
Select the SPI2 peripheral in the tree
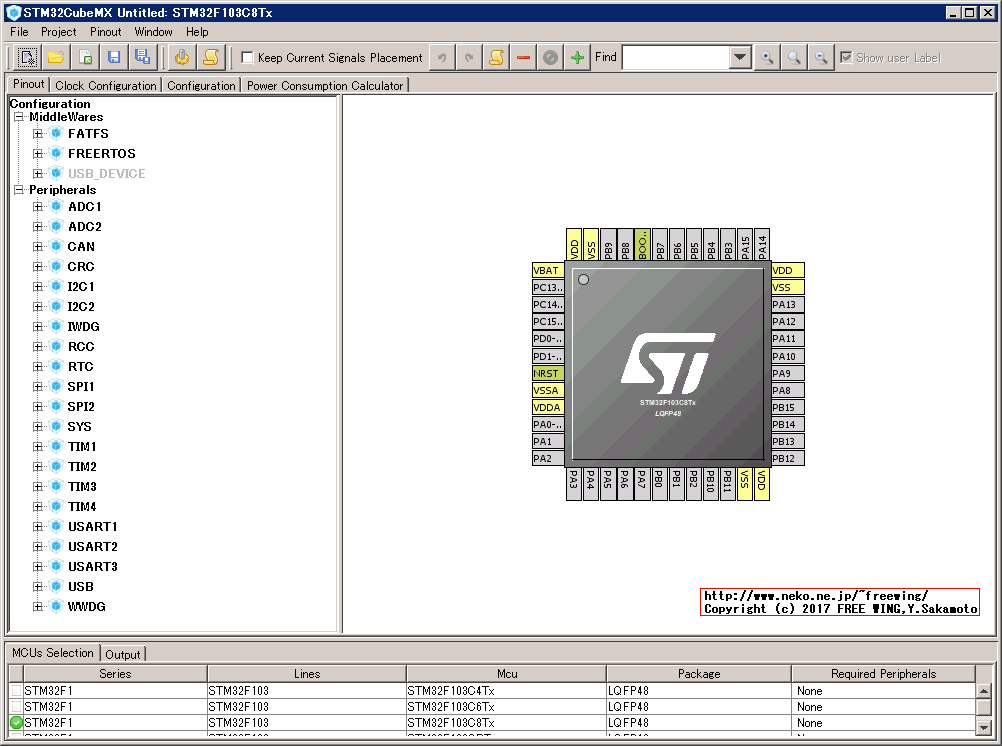[x=81, y=407]
